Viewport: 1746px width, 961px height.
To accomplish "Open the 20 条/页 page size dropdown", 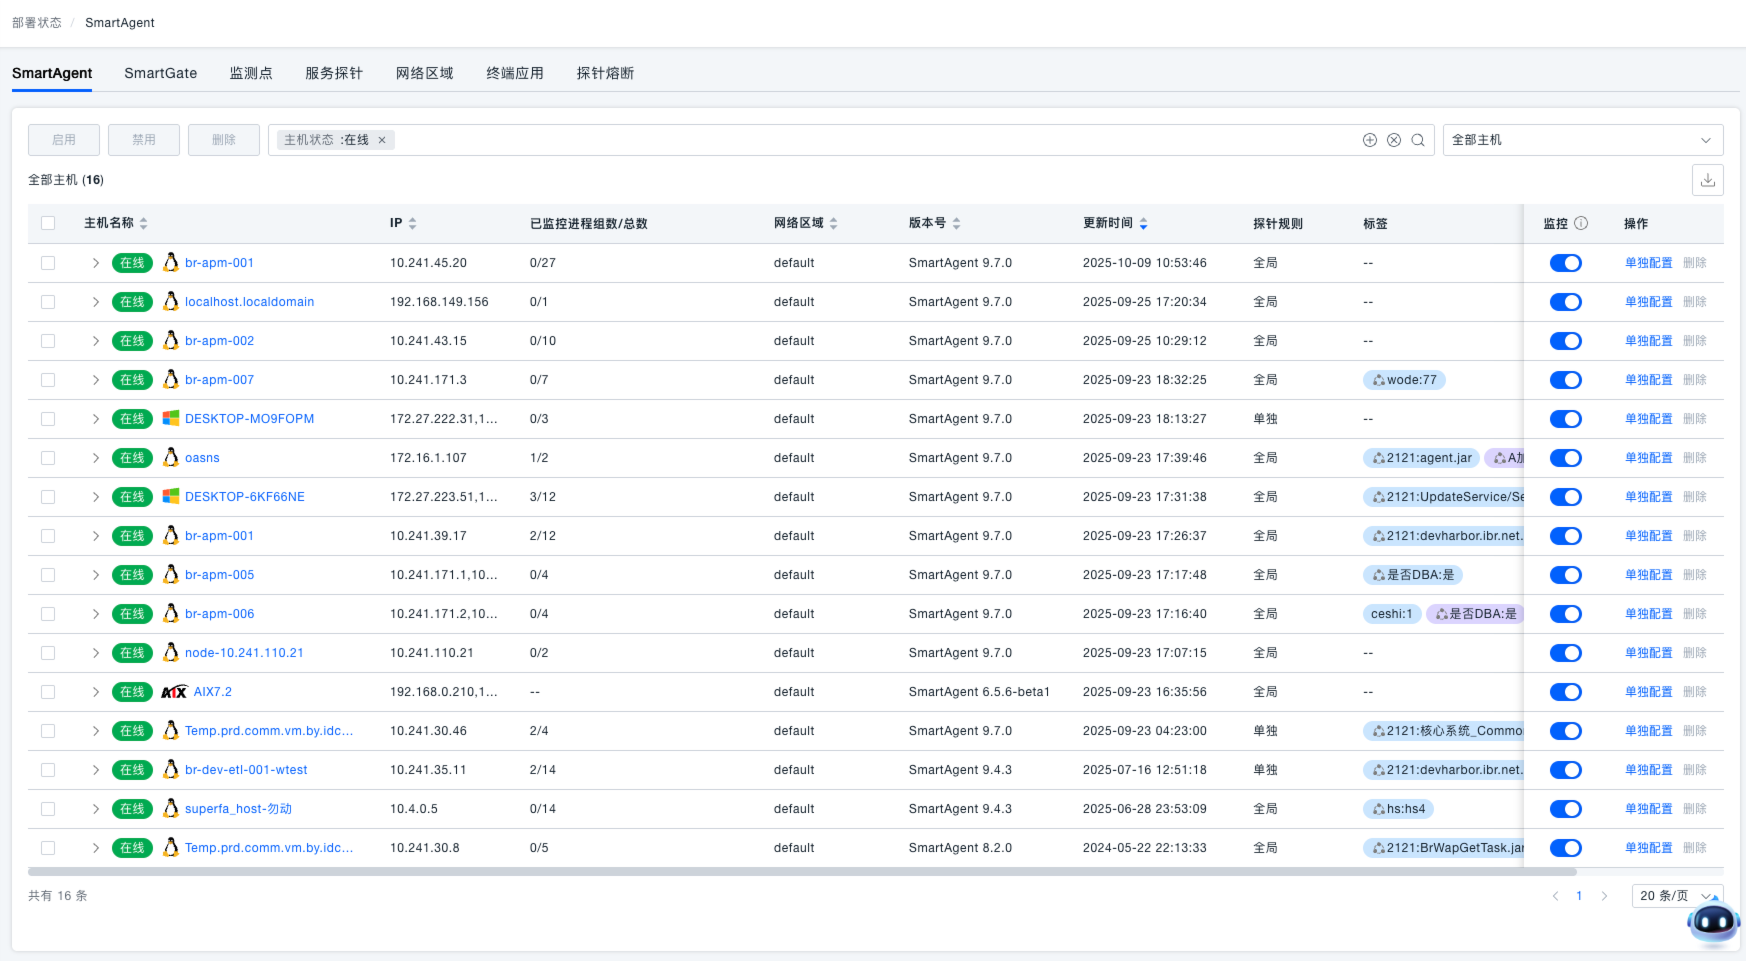I will pyautogui.click(x=1676, y=896).
